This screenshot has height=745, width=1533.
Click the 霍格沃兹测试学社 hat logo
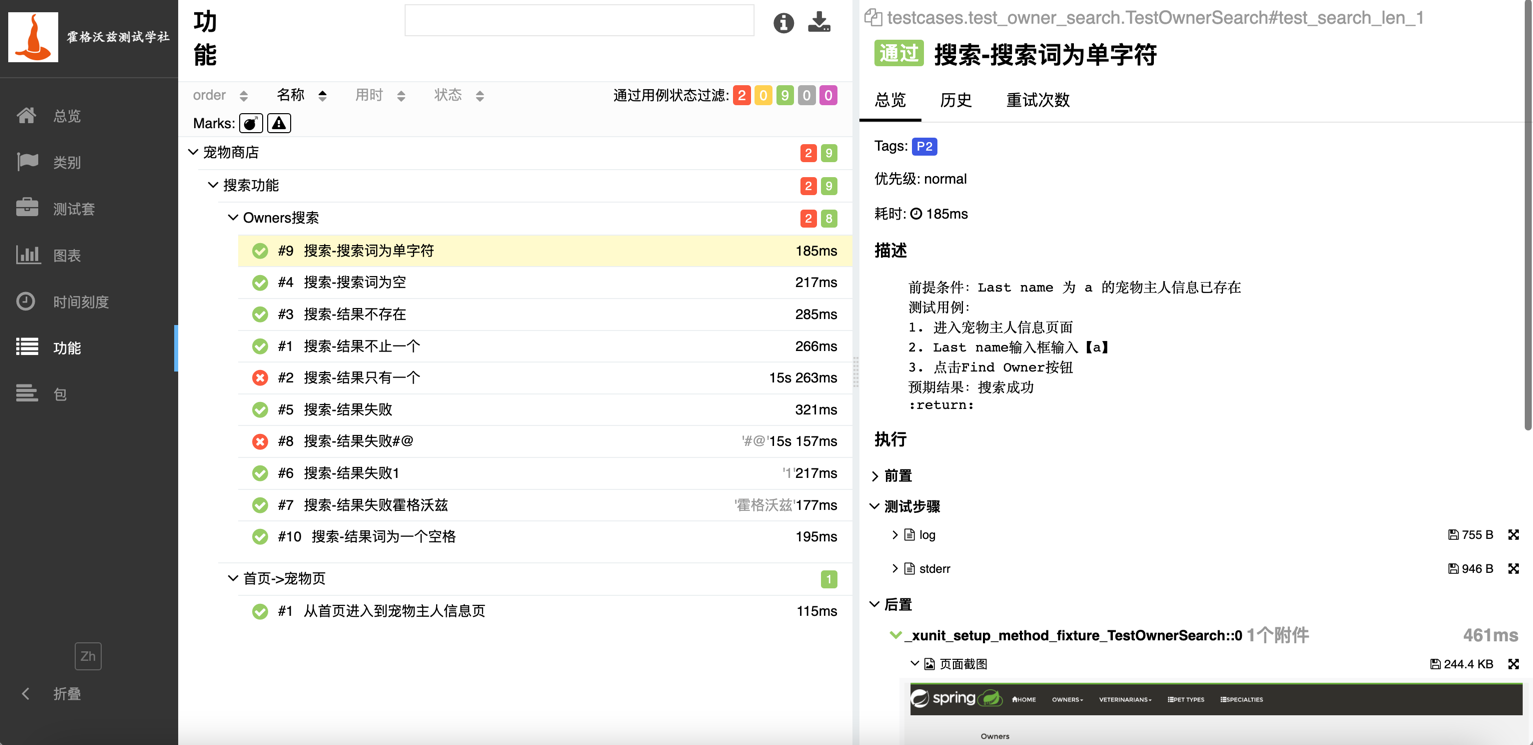click(x=33, y=37)
